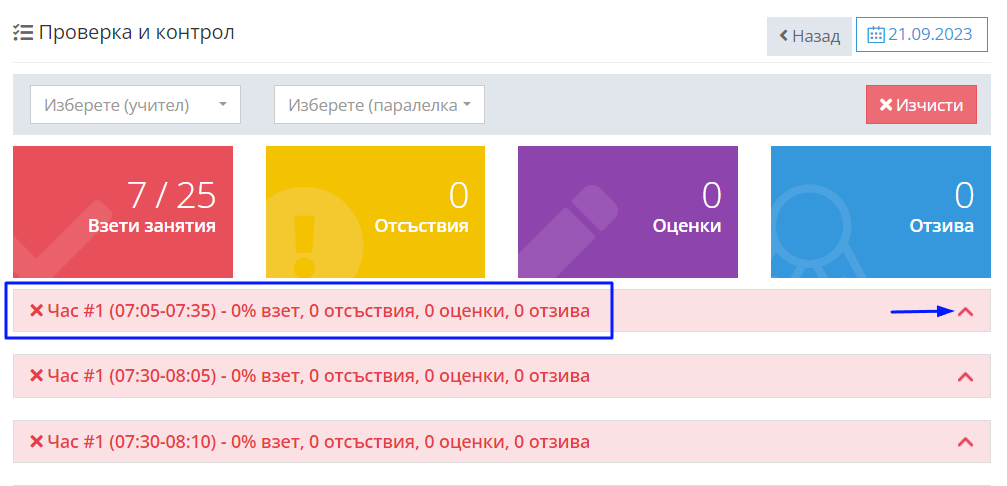Click the red X icon on Час #1 07:05-07:35
Screen dimensions: 1007x486
[37, 311]
